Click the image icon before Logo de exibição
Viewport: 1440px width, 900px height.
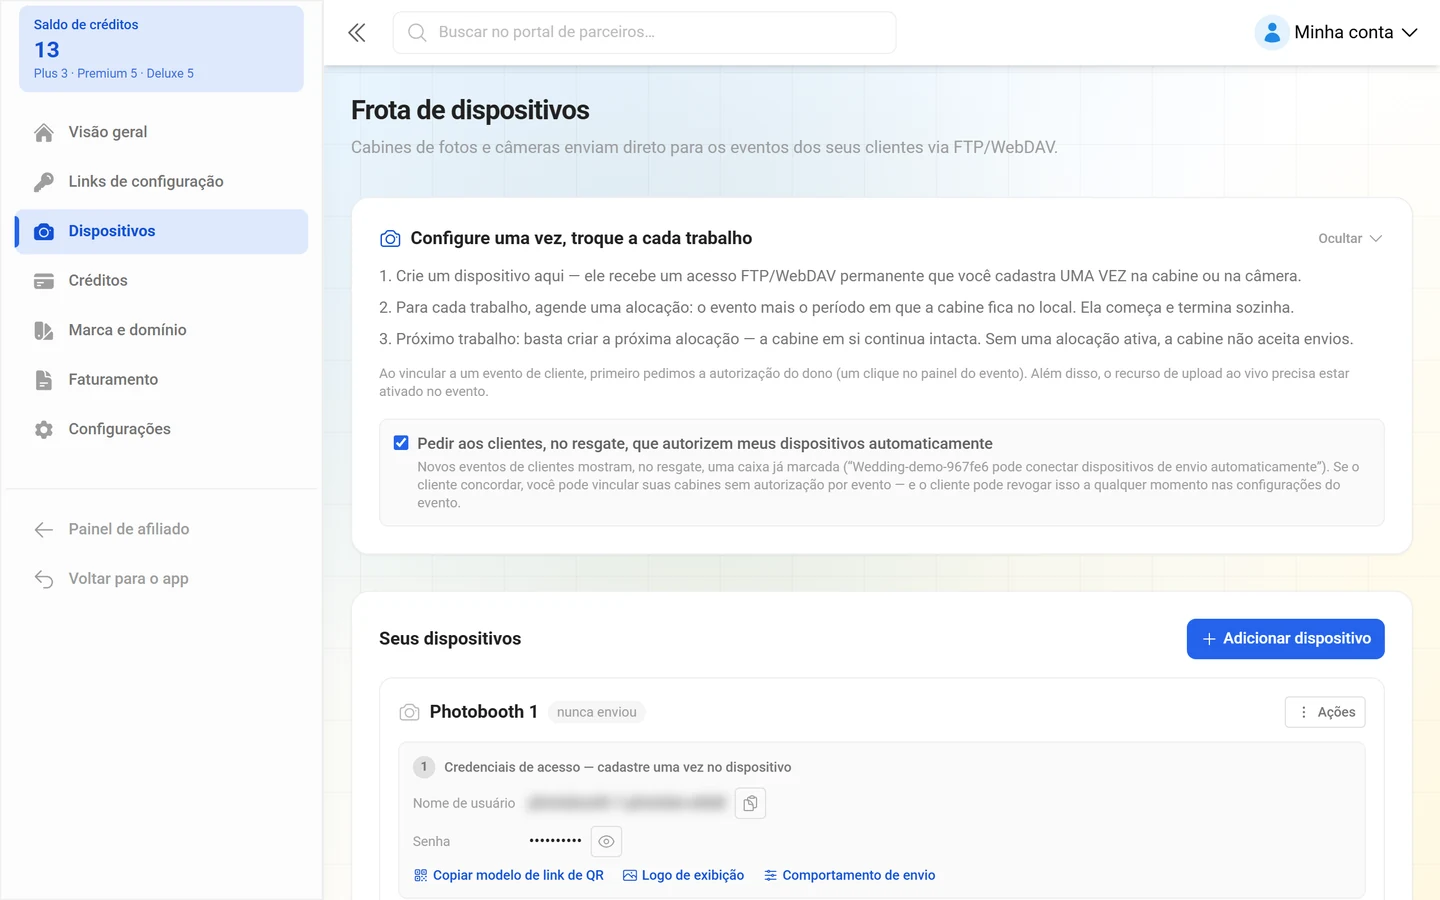pos(630,875)
